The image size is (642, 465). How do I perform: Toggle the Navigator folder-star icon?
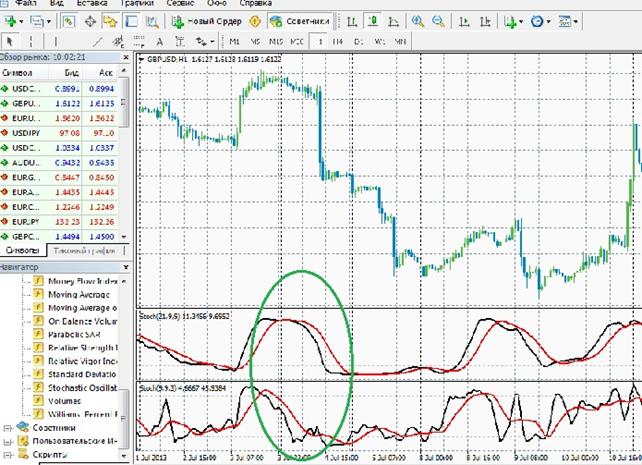[111, 21]
